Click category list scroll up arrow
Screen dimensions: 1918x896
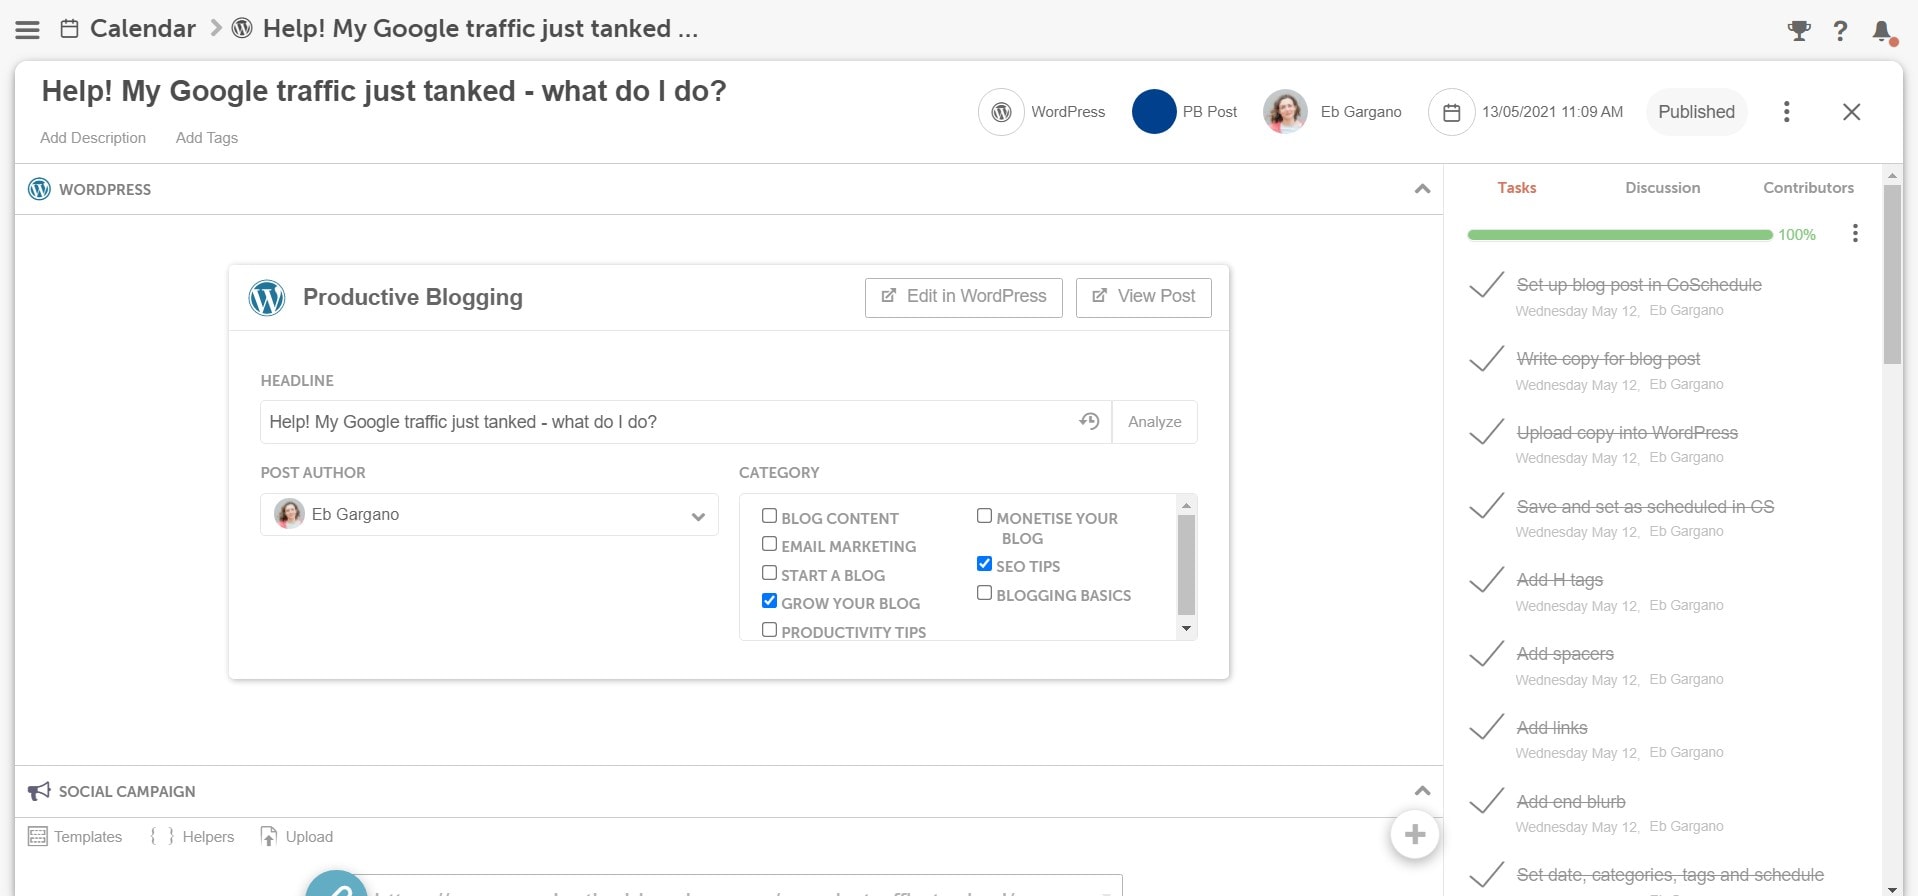click(1186, 506)
